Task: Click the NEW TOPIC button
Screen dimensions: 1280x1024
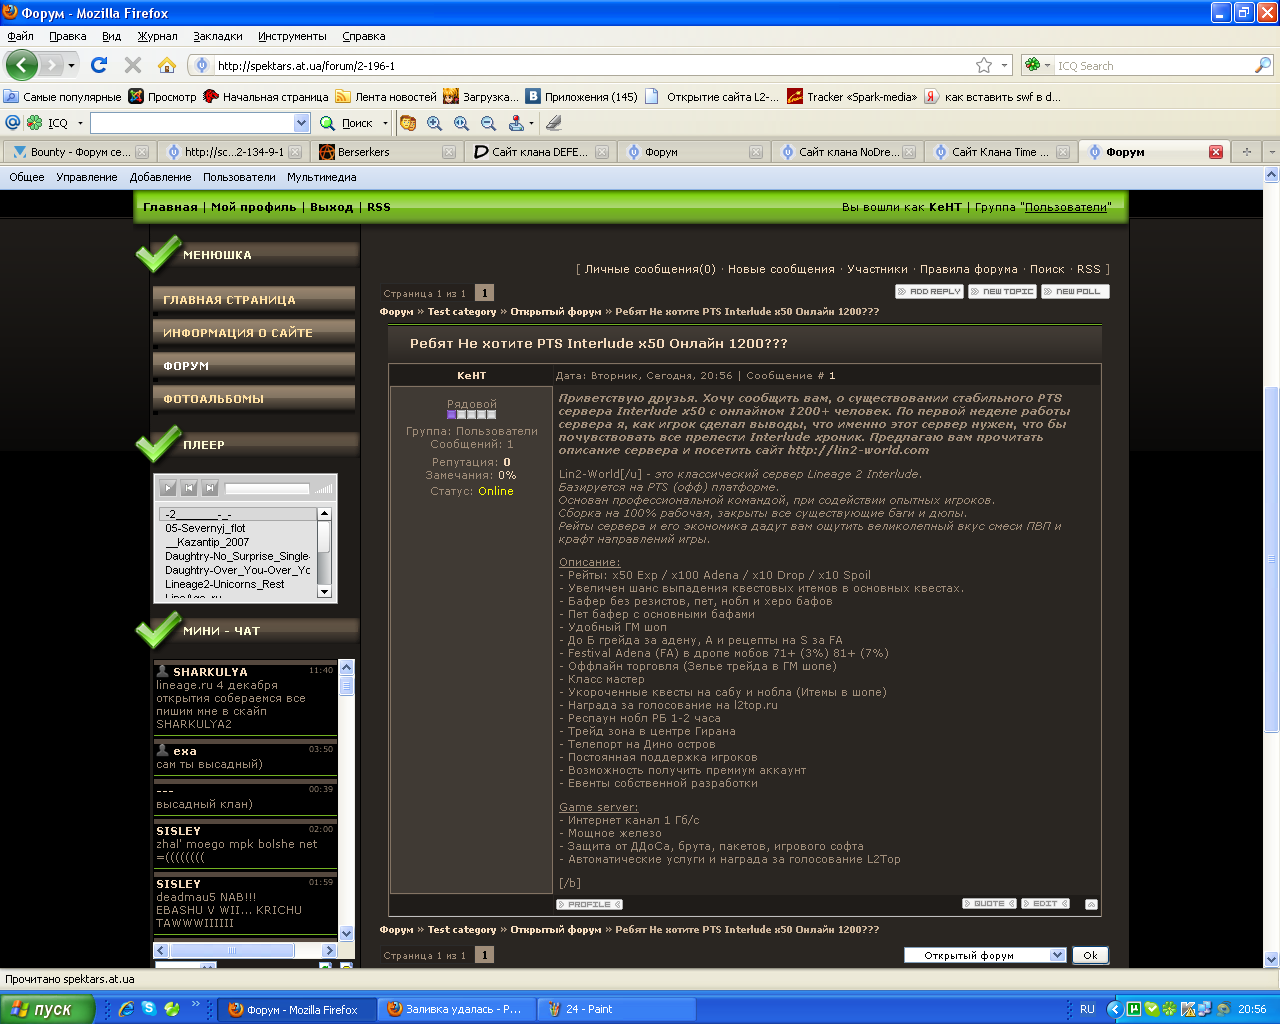Action: point(1002,291)
